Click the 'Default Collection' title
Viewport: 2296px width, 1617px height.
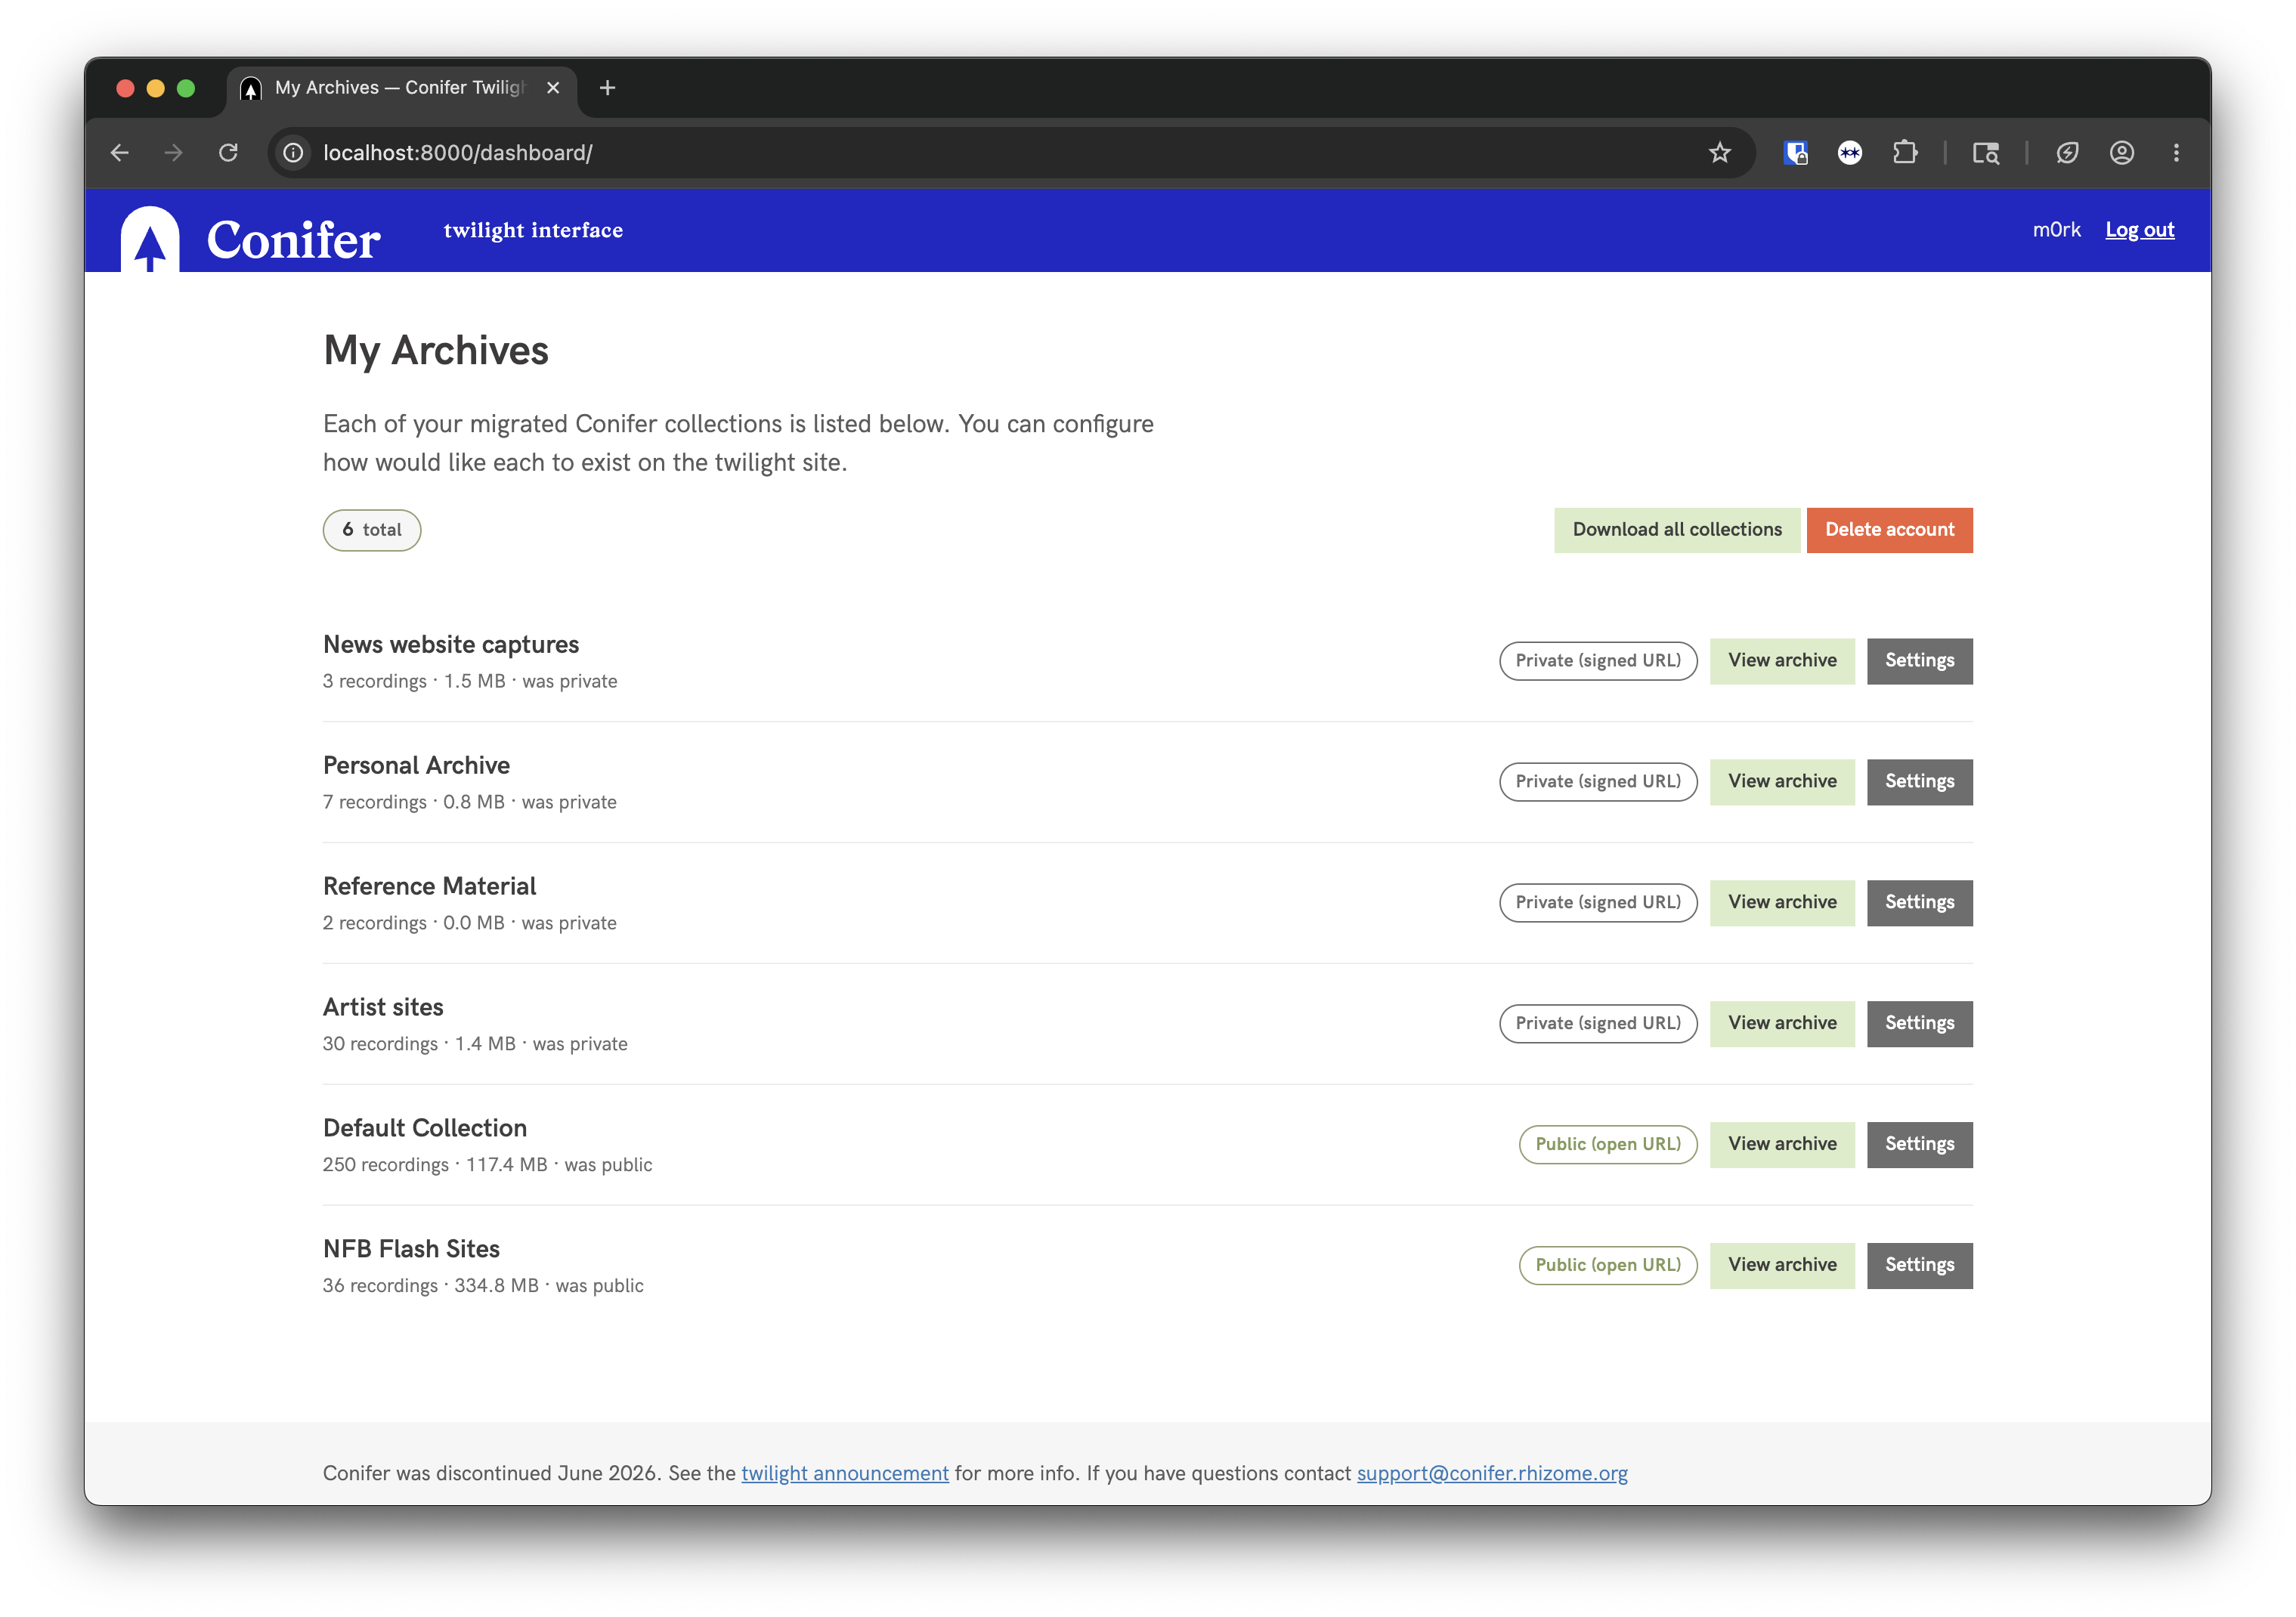click(425, 1129)
